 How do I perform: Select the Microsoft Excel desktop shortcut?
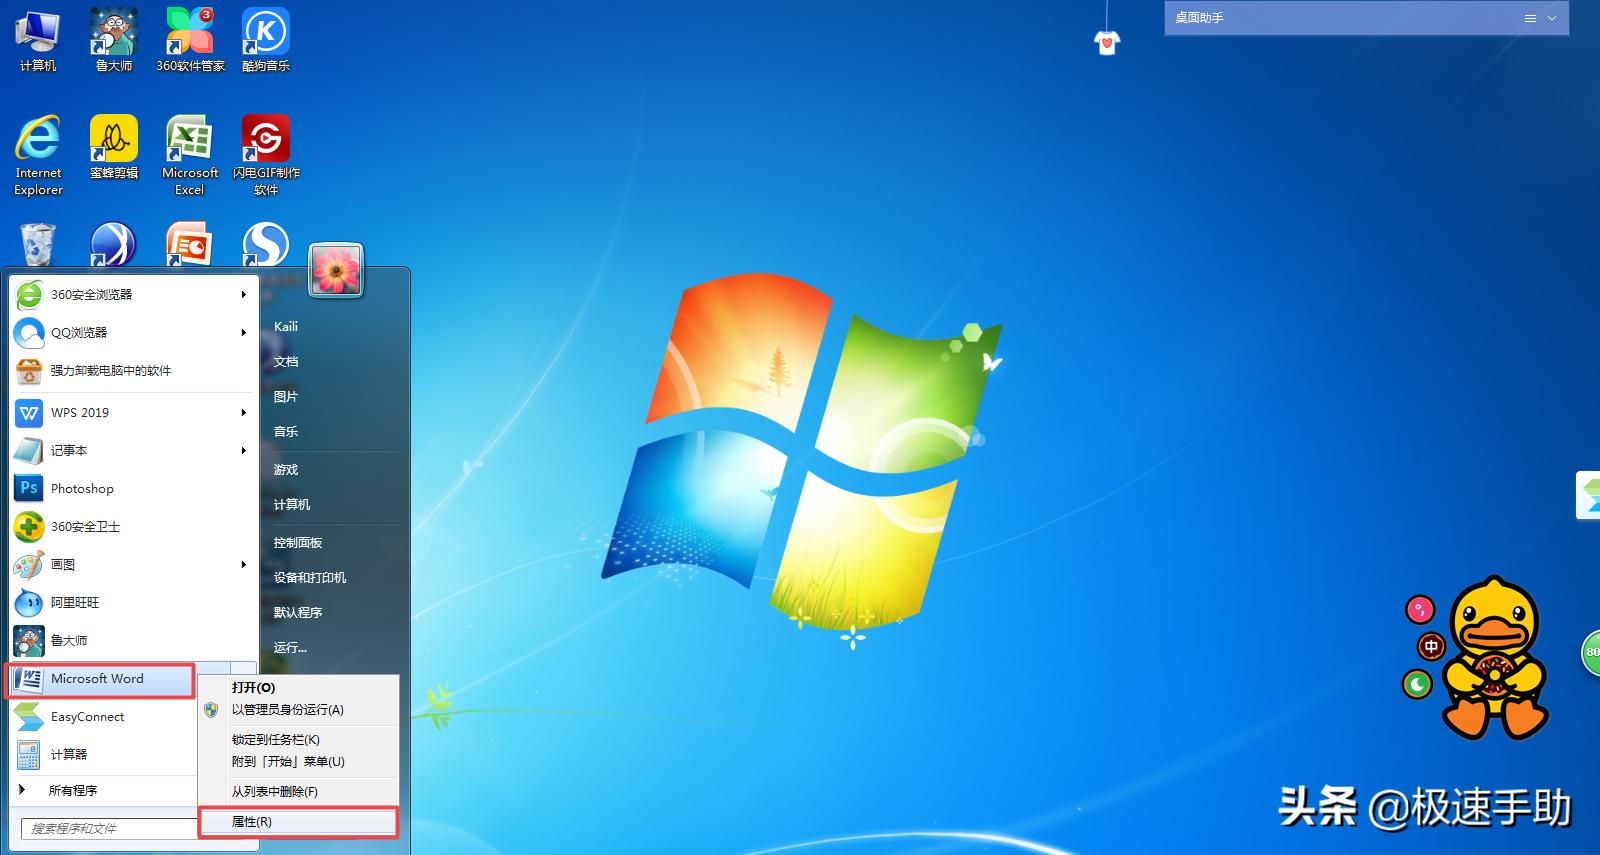(190, 155)
